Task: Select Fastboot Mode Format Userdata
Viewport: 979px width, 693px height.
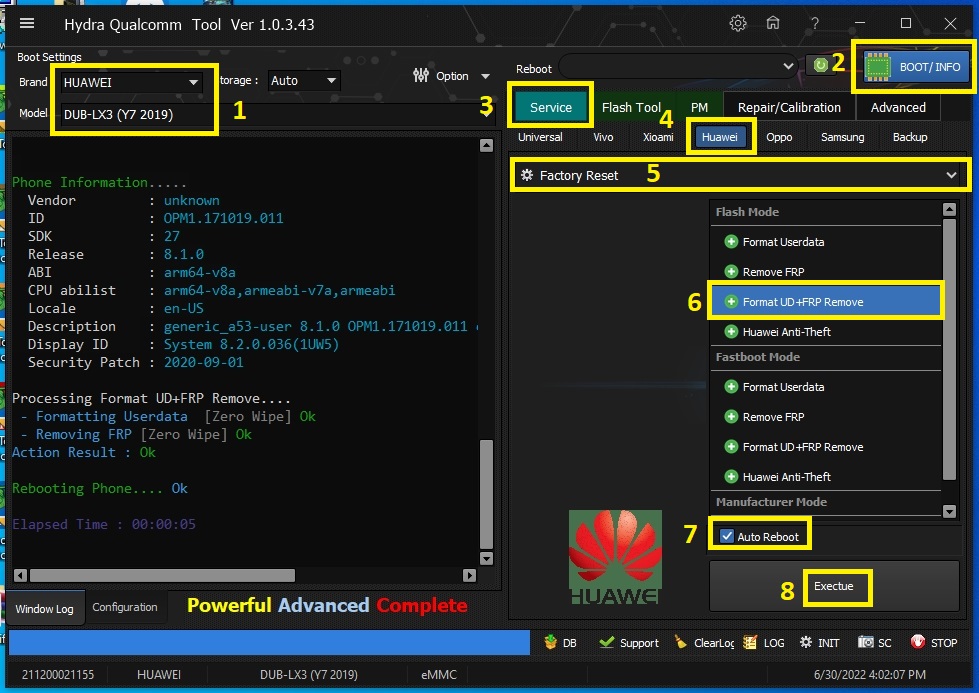Action: pos(825,387)
